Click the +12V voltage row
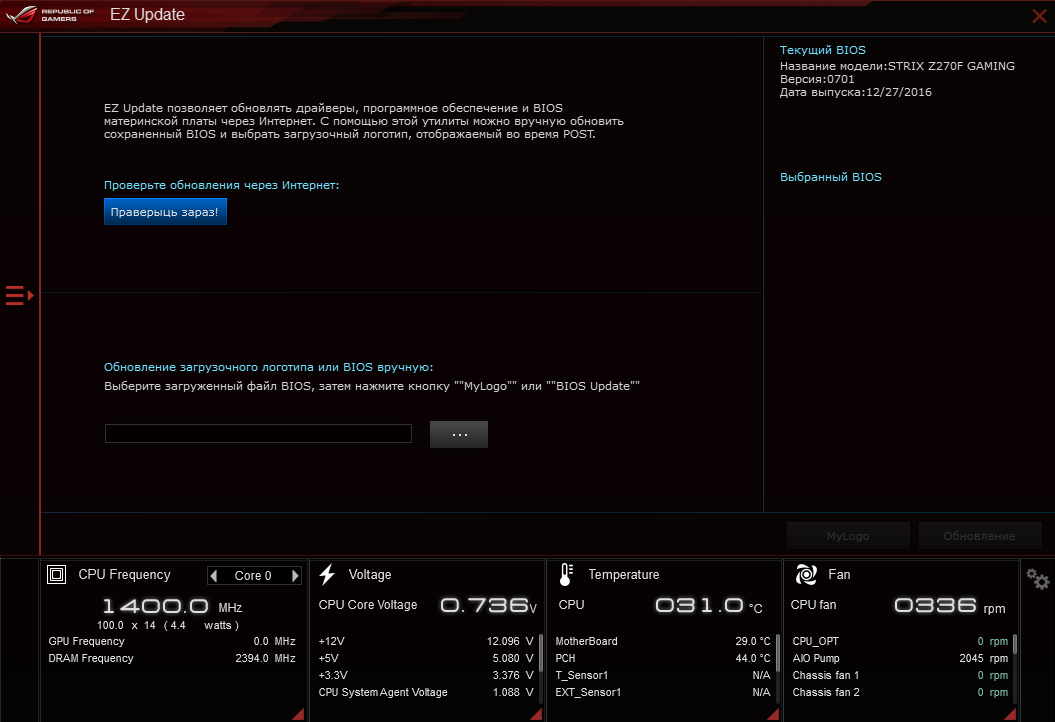 tap(425, 641)
